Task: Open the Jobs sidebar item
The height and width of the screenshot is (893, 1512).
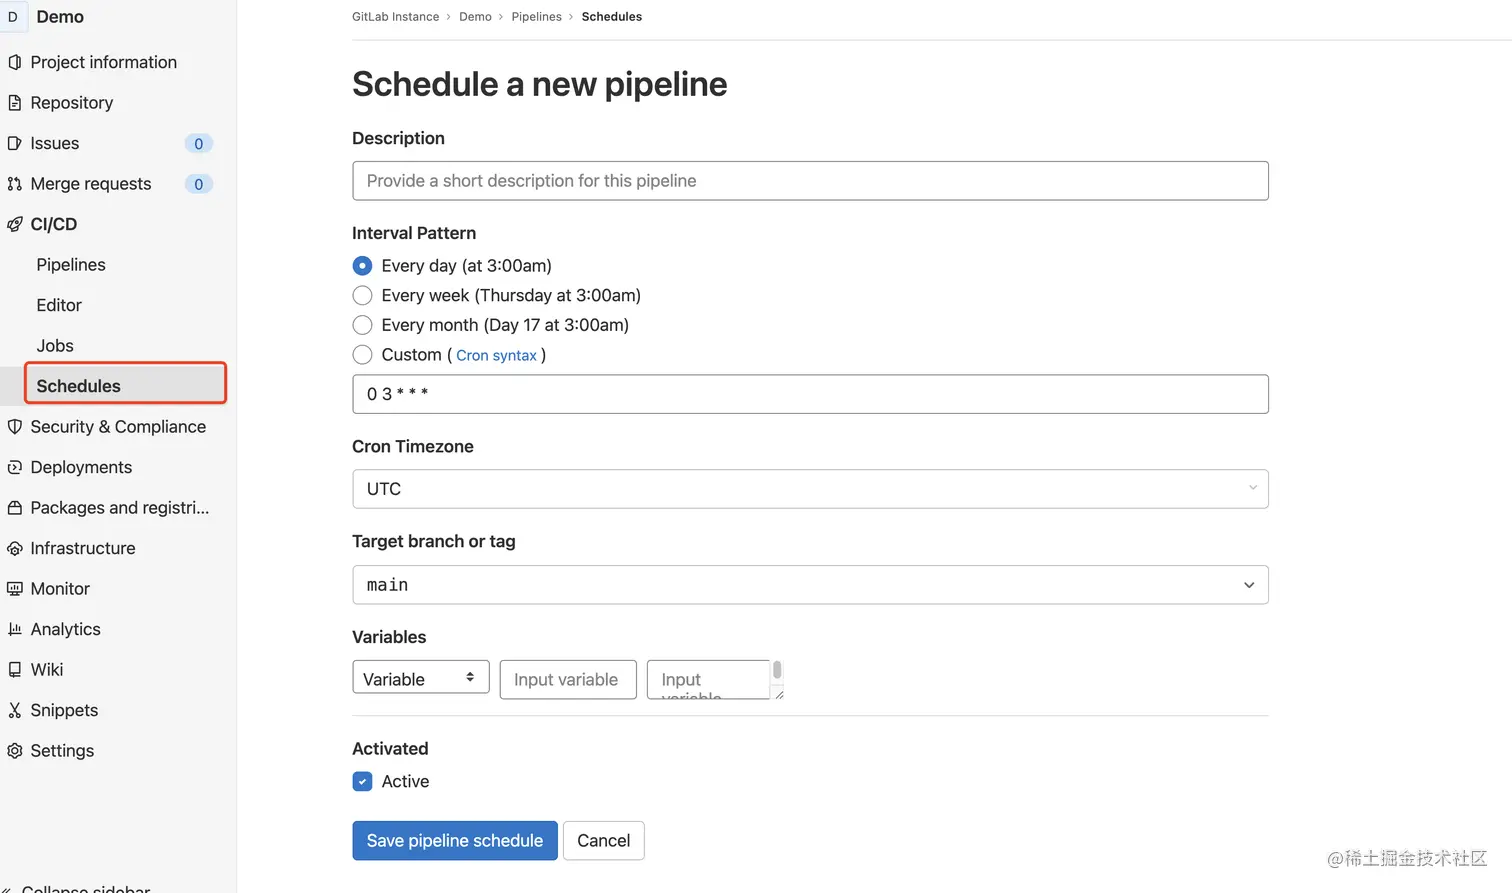Action: [x=55, y=346]
